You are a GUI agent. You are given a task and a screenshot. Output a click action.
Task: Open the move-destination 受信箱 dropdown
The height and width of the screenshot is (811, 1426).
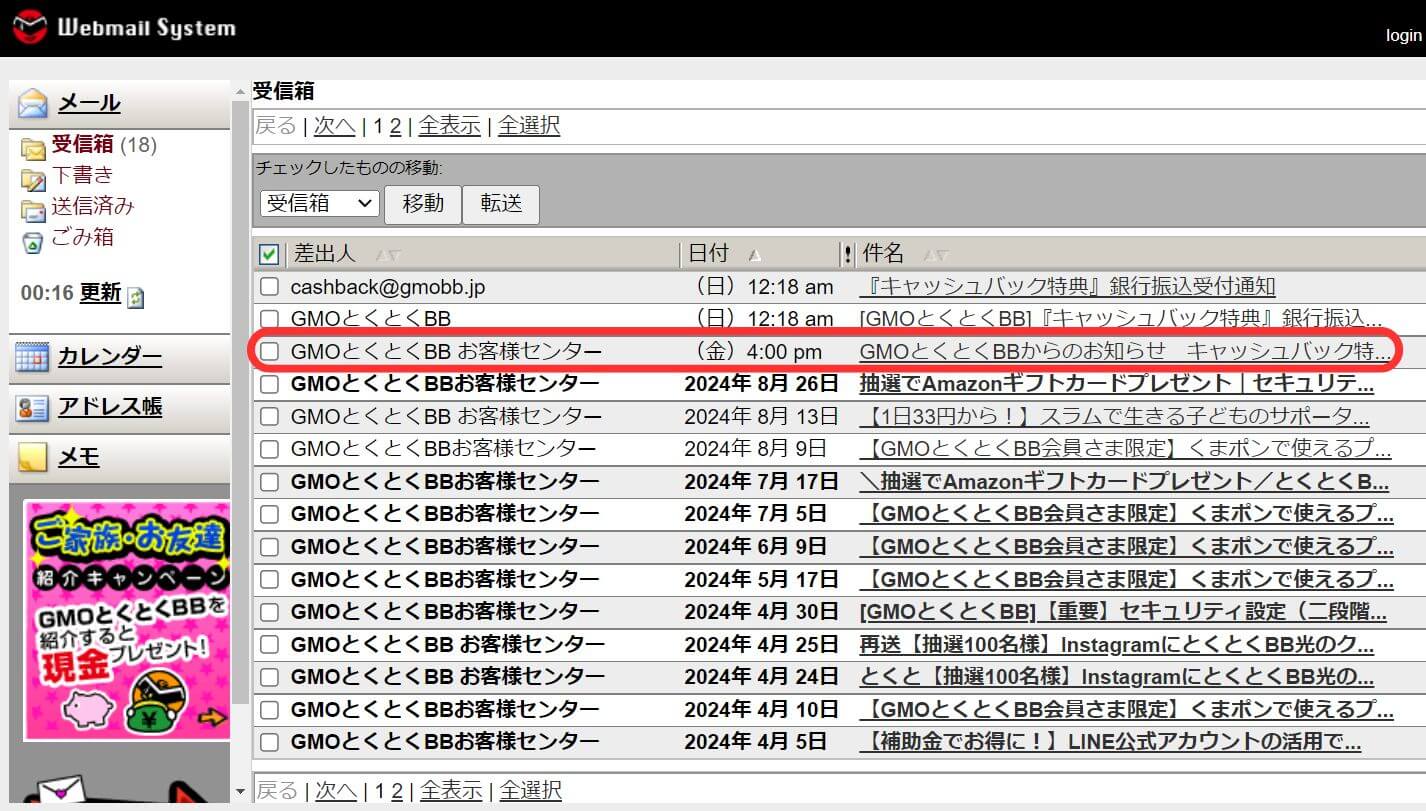tap(318, 203)
